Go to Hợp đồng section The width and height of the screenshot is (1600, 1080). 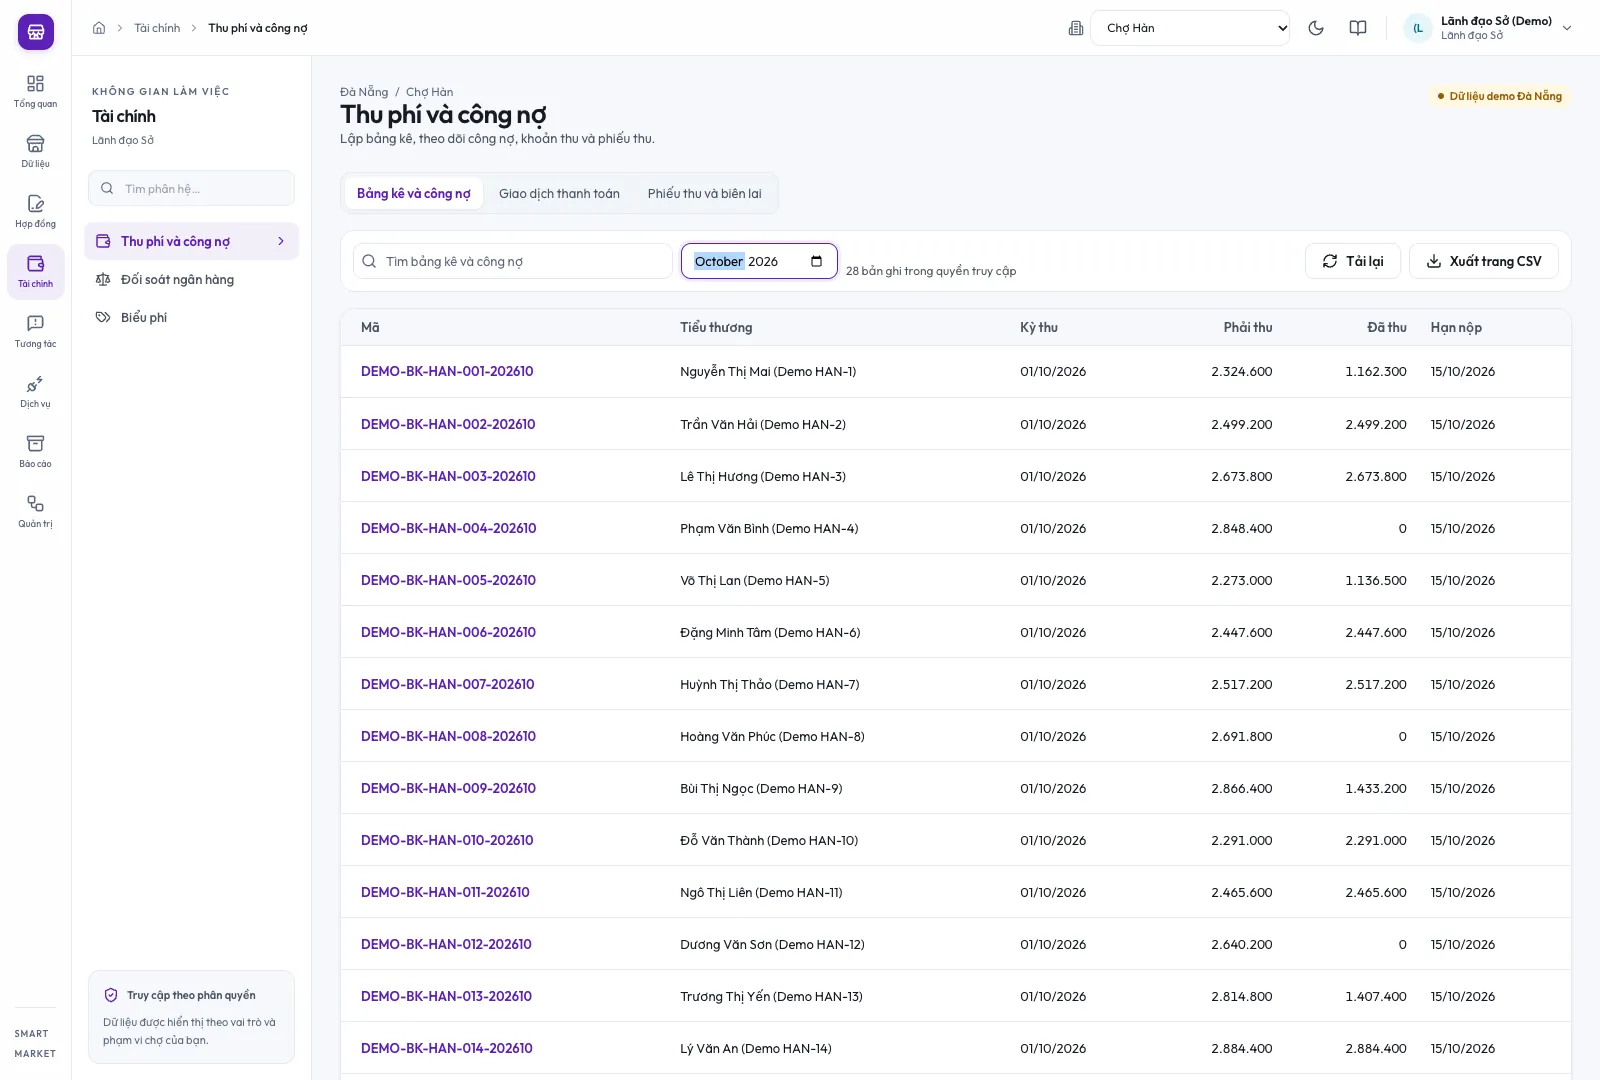(x=36, y=211)
